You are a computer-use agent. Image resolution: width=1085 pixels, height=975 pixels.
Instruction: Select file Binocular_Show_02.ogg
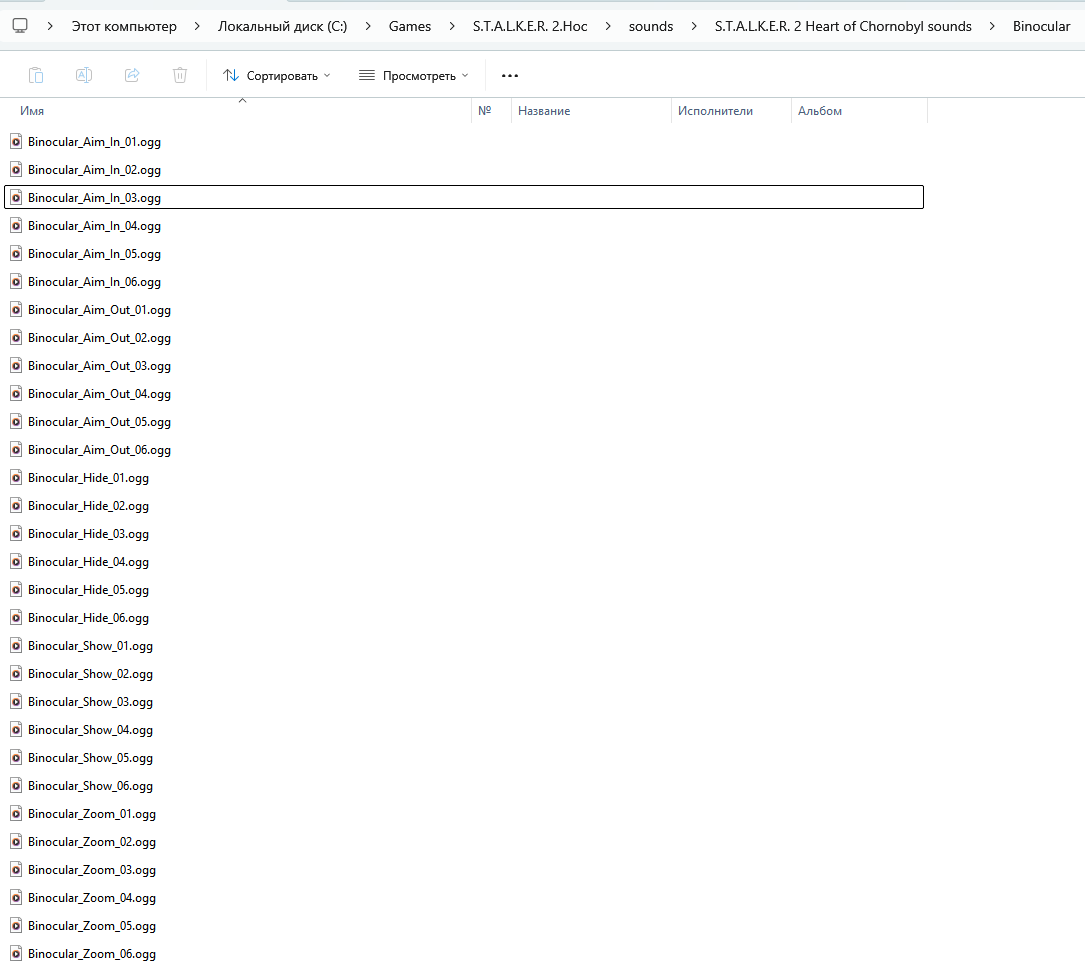click(x=90, y=674)
